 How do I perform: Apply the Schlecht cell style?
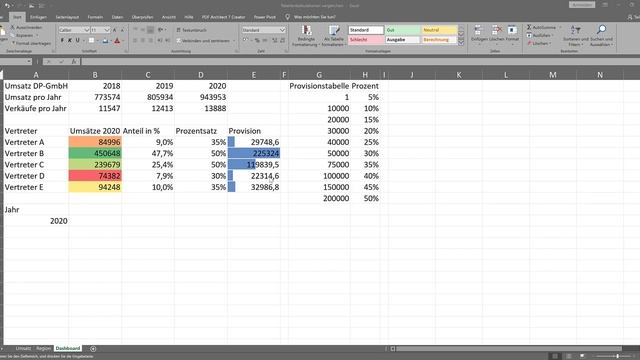[x=366, y=40]
